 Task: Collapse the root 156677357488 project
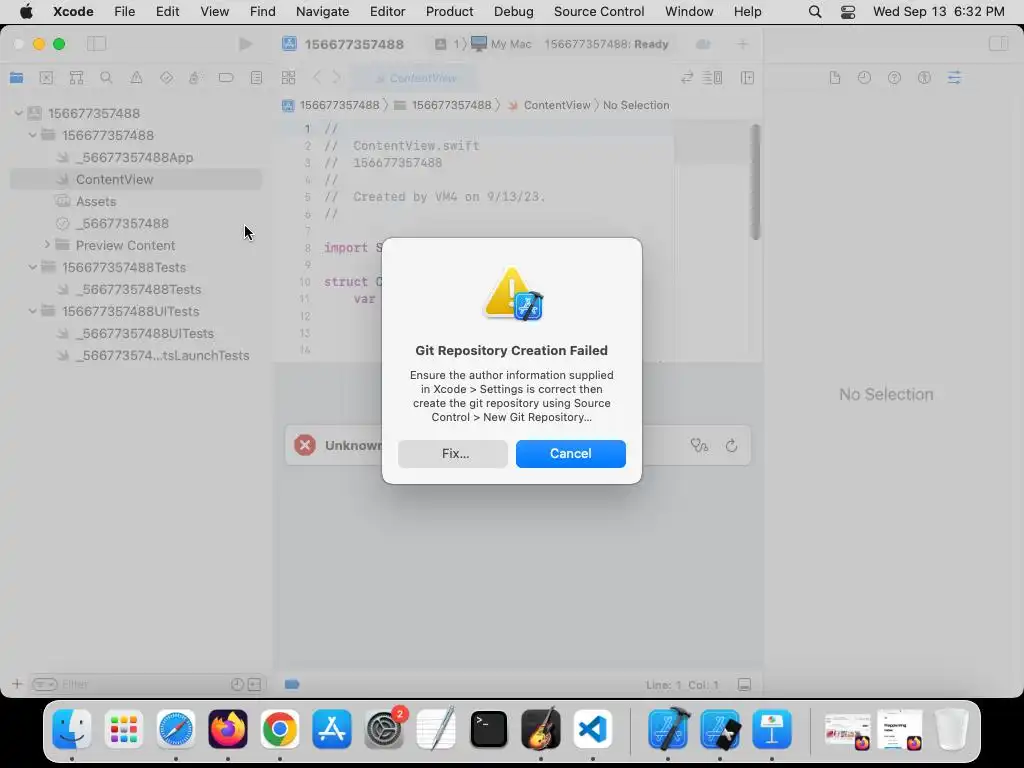click(x=19, y=113)
